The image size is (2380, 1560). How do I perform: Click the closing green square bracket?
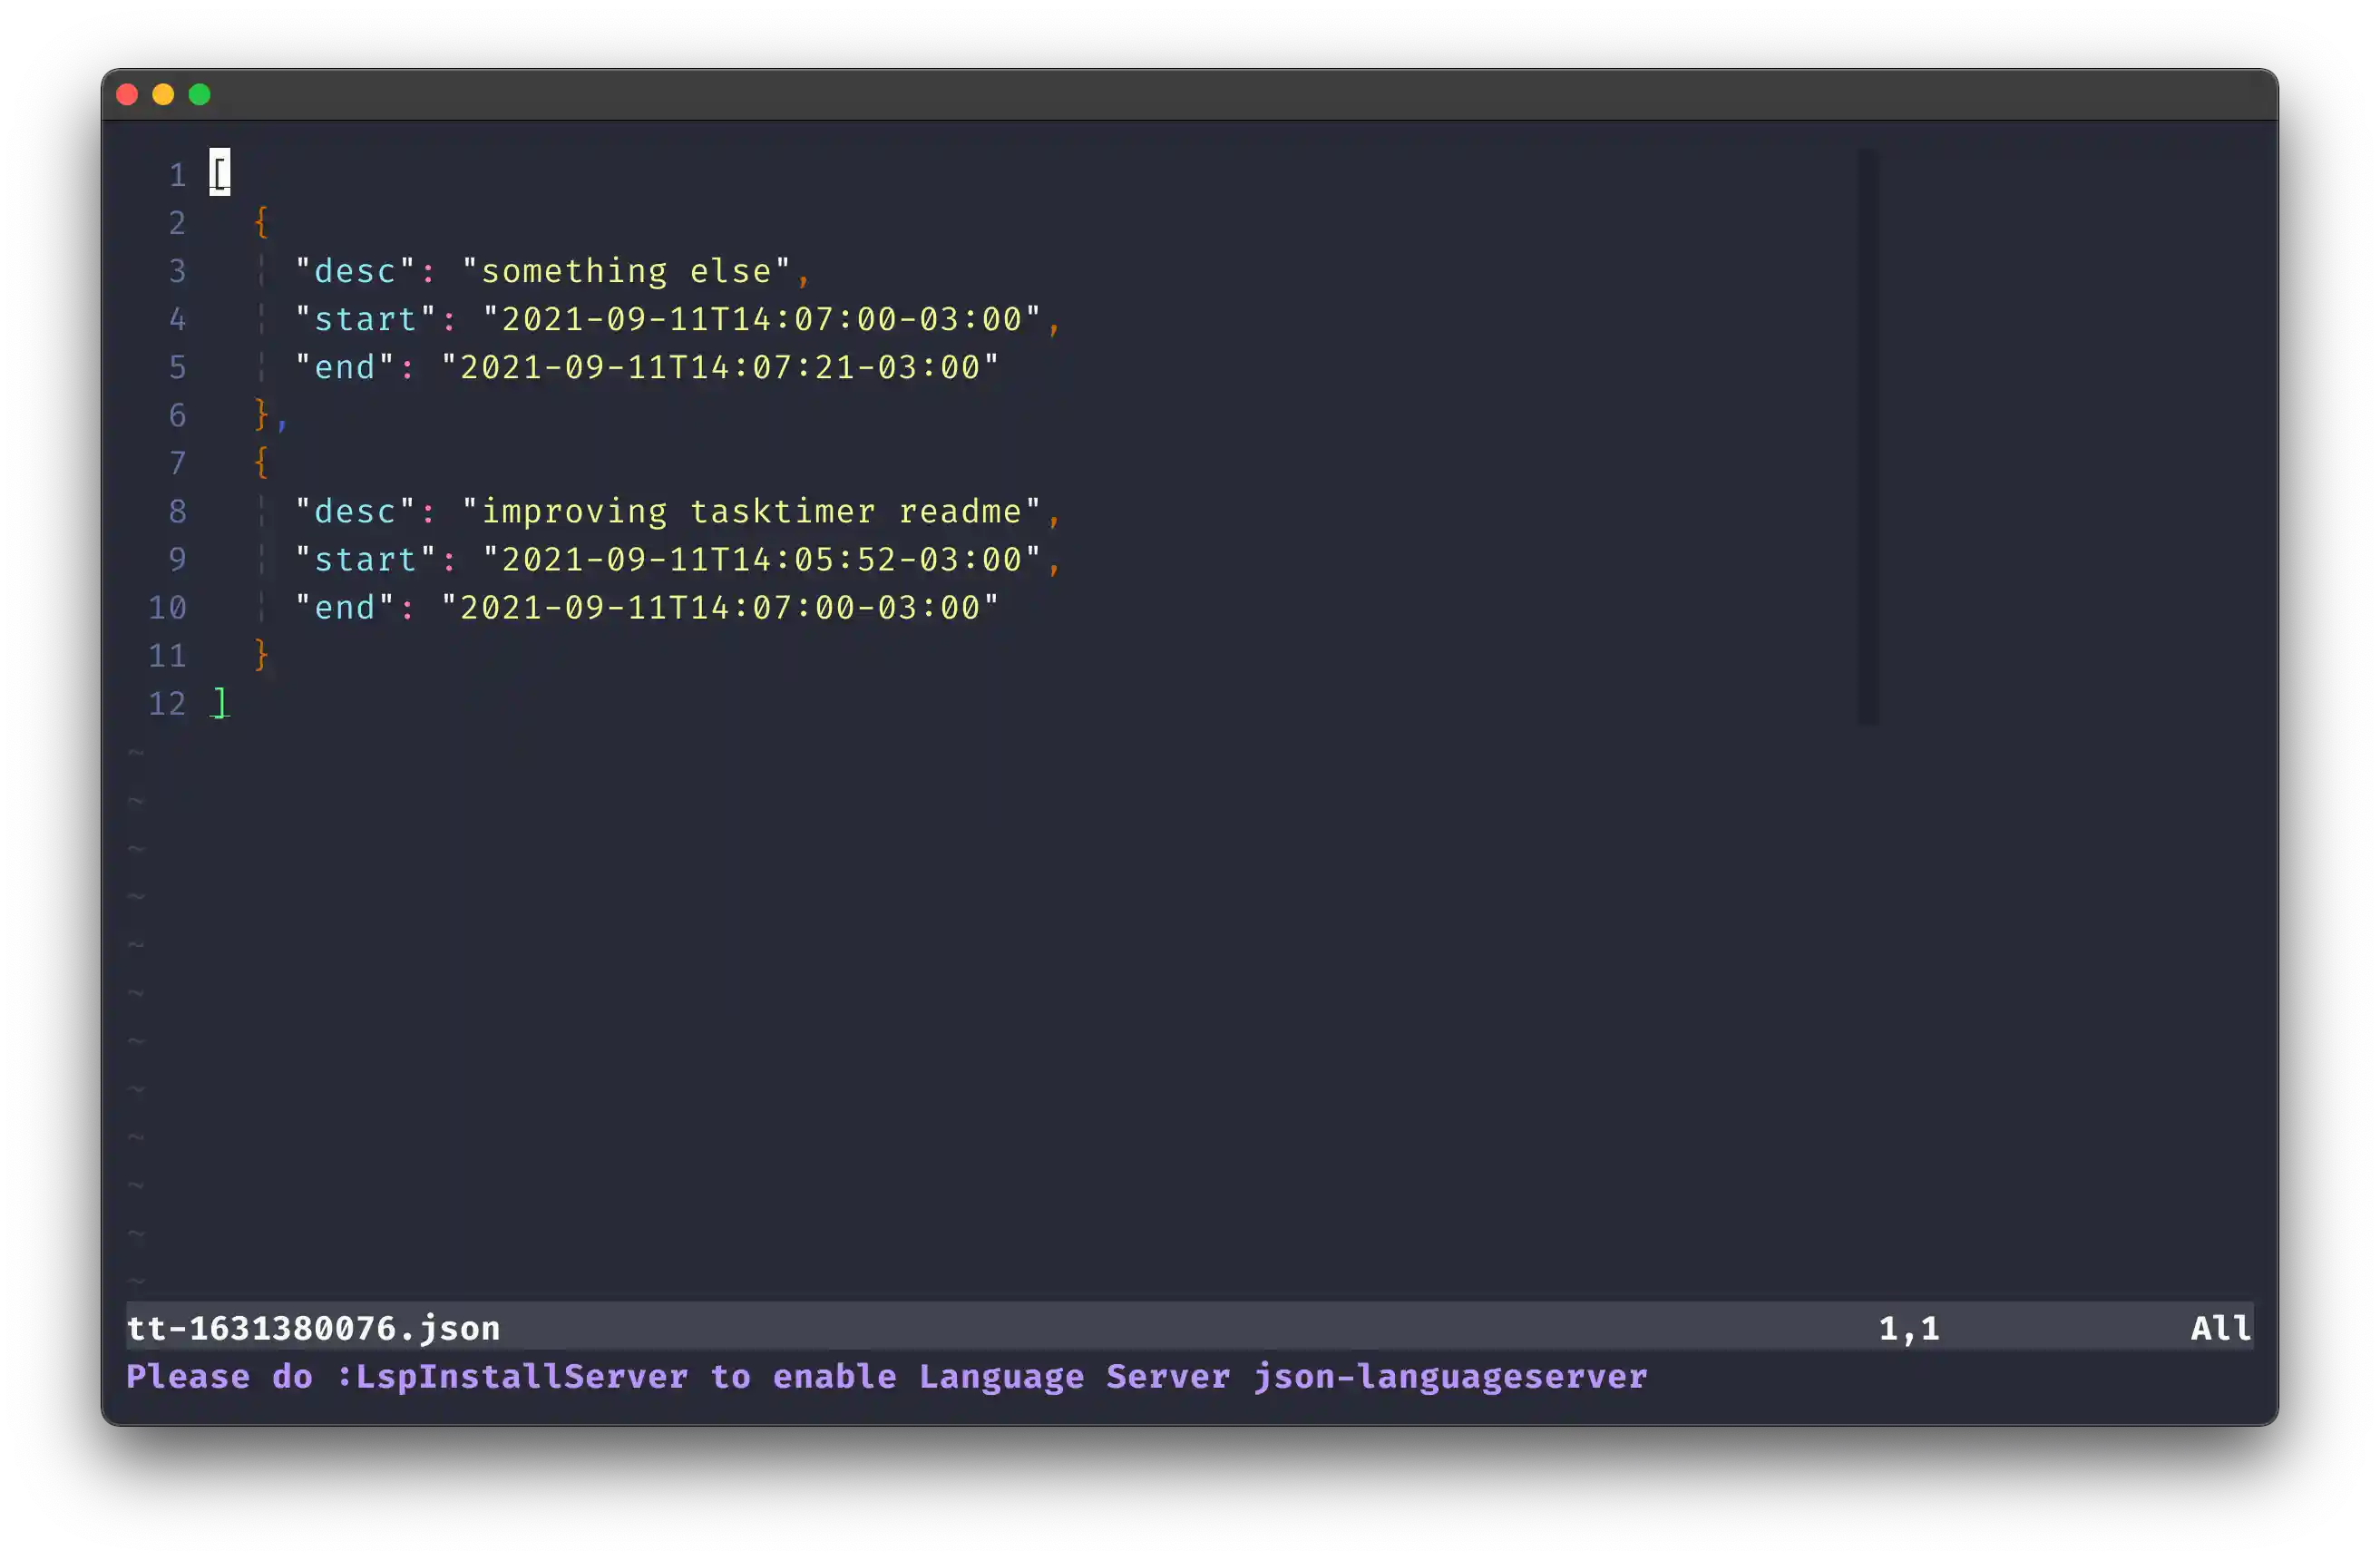click(x=220, y=703)
